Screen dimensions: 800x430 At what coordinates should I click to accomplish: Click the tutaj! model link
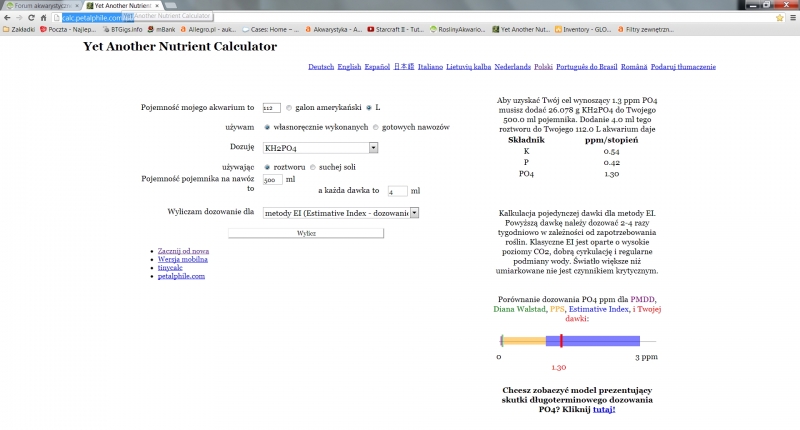[604, 409]
